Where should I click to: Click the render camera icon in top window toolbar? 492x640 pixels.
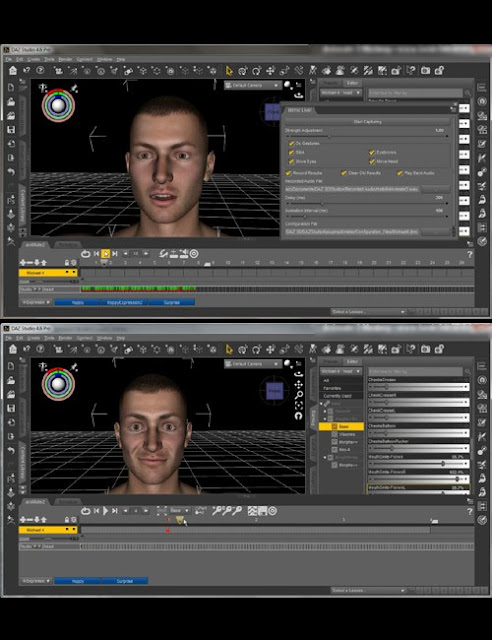425,71
